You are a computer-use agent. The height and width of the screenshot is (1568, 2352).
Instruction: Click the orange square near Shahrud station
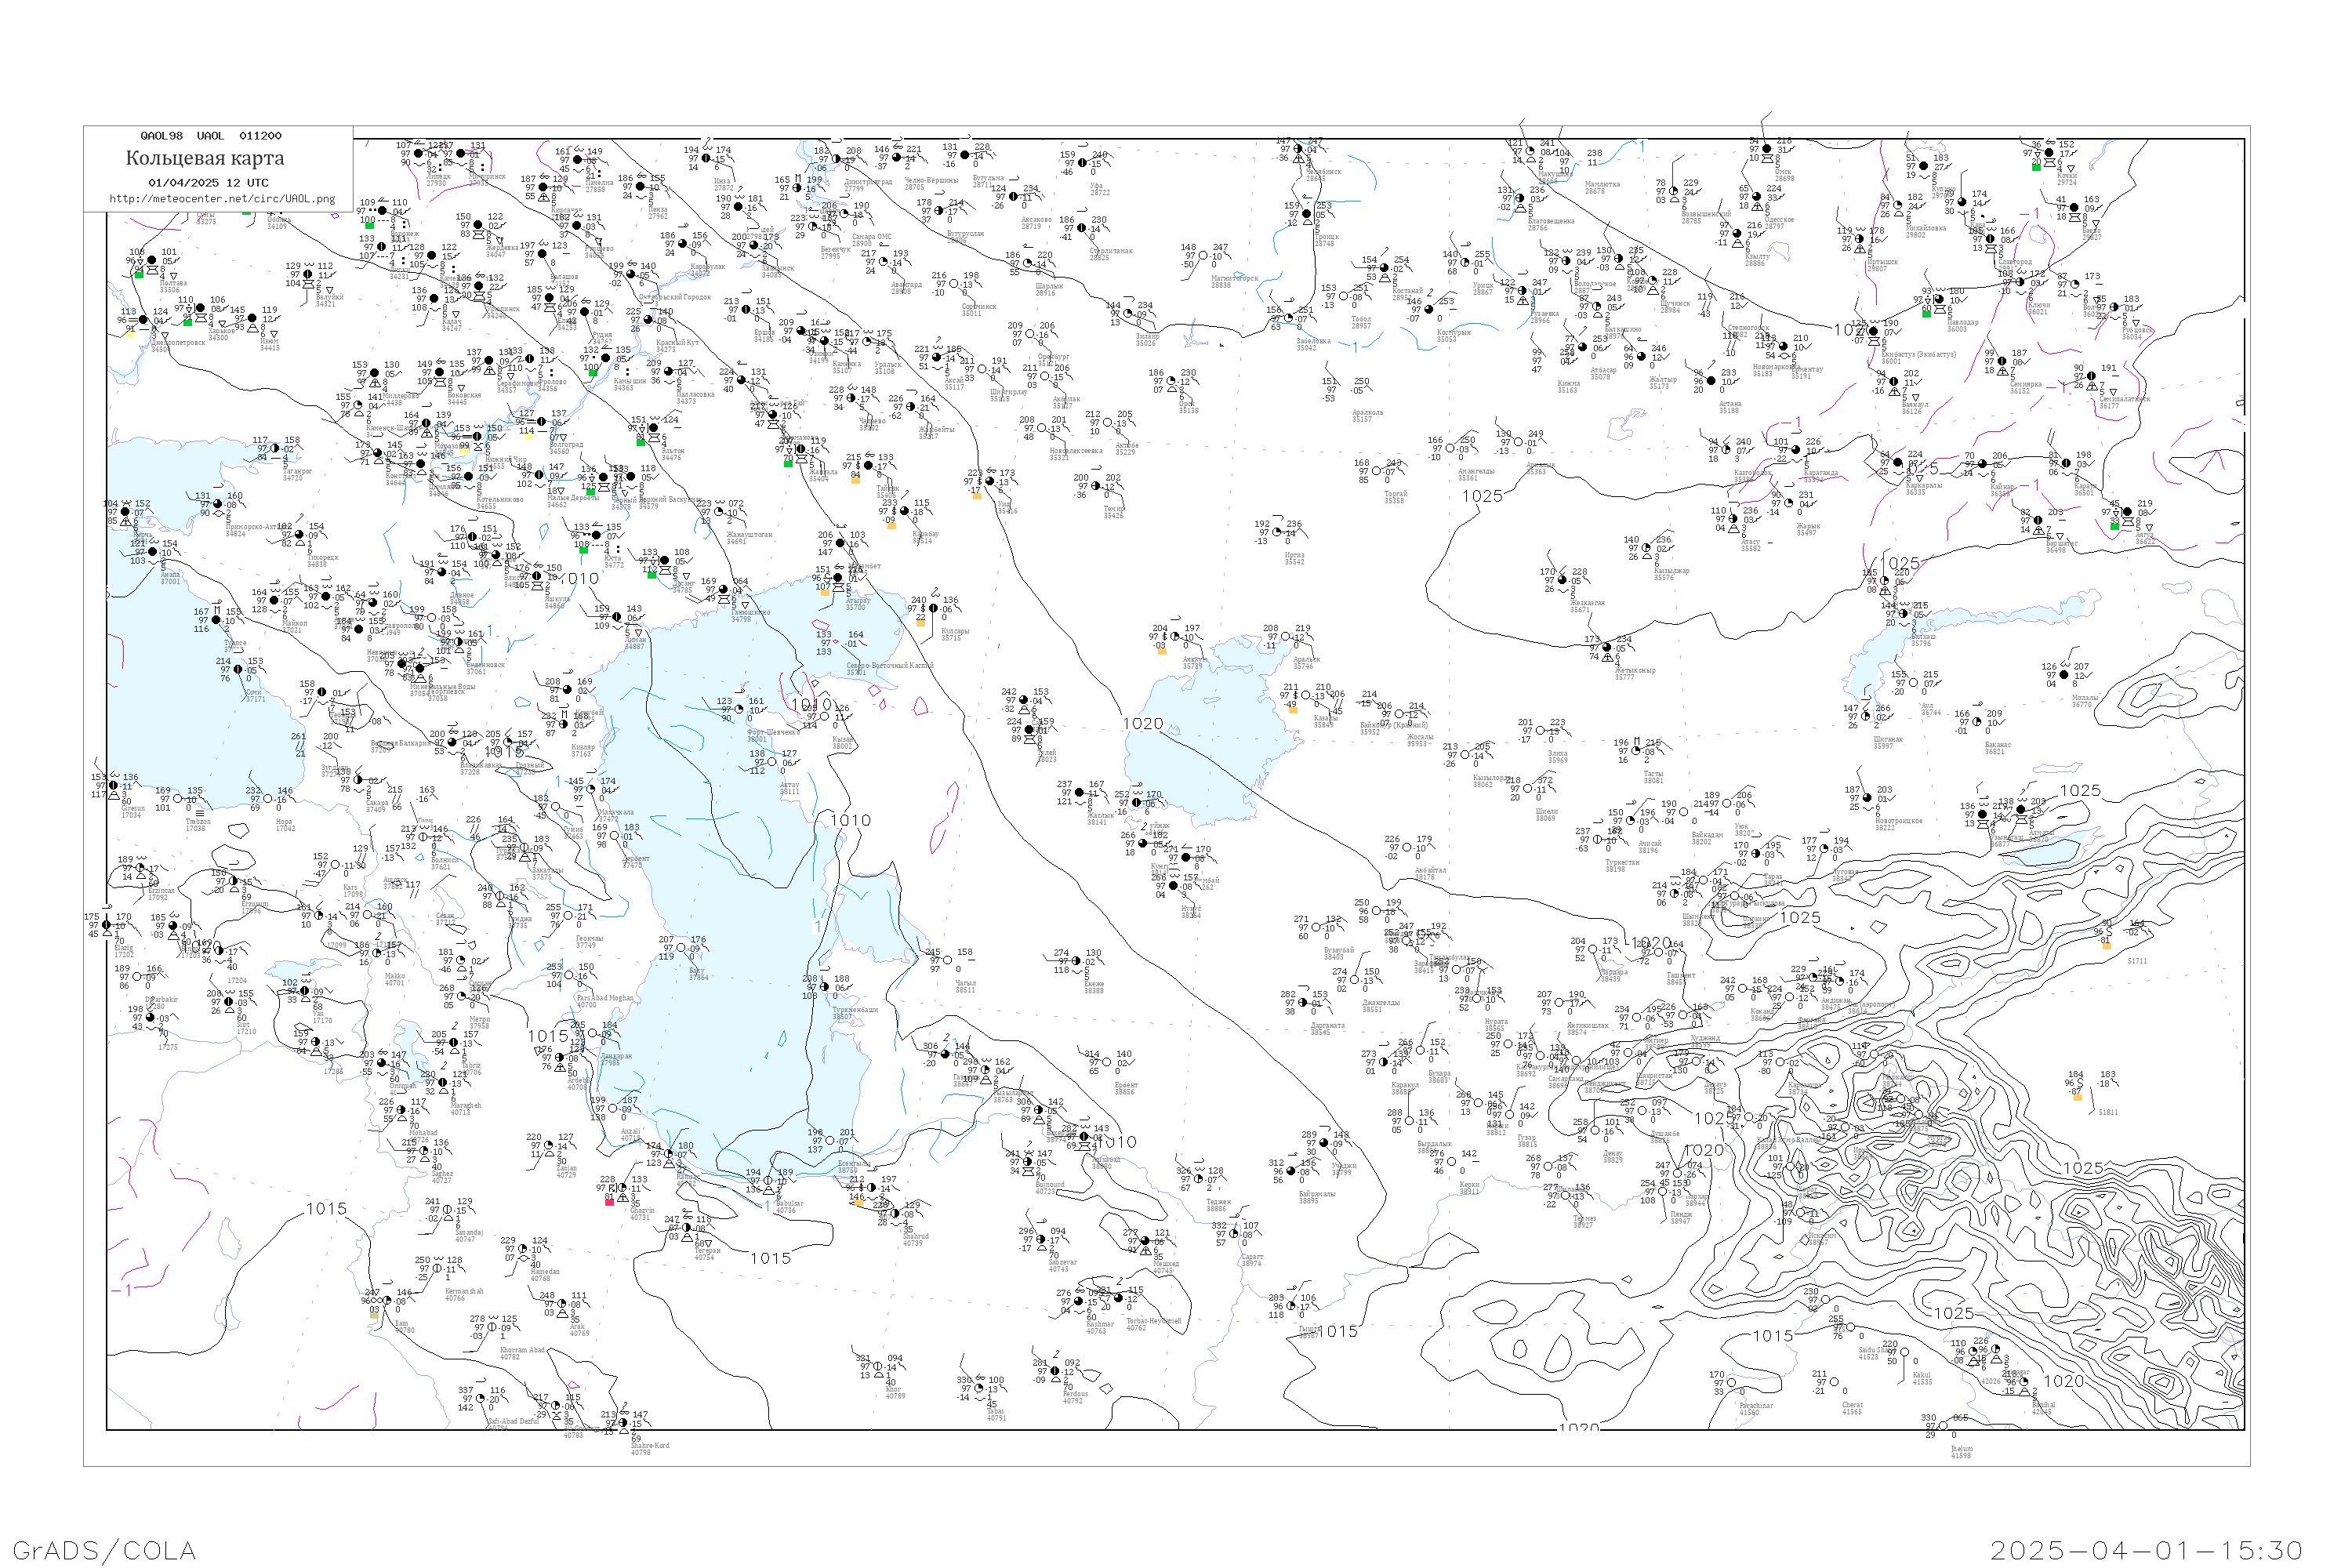[858, 1202]
